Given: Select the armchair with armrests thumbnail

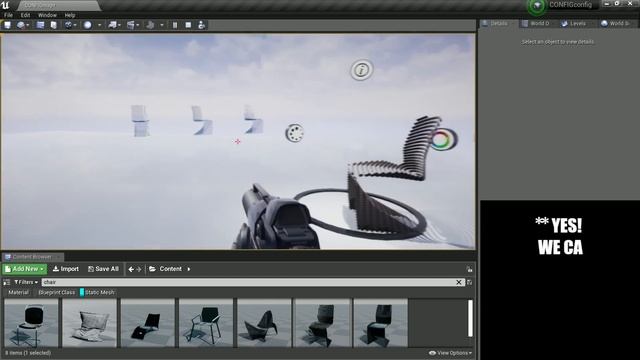Looking at the screenshot, I should tap(206, 323).
